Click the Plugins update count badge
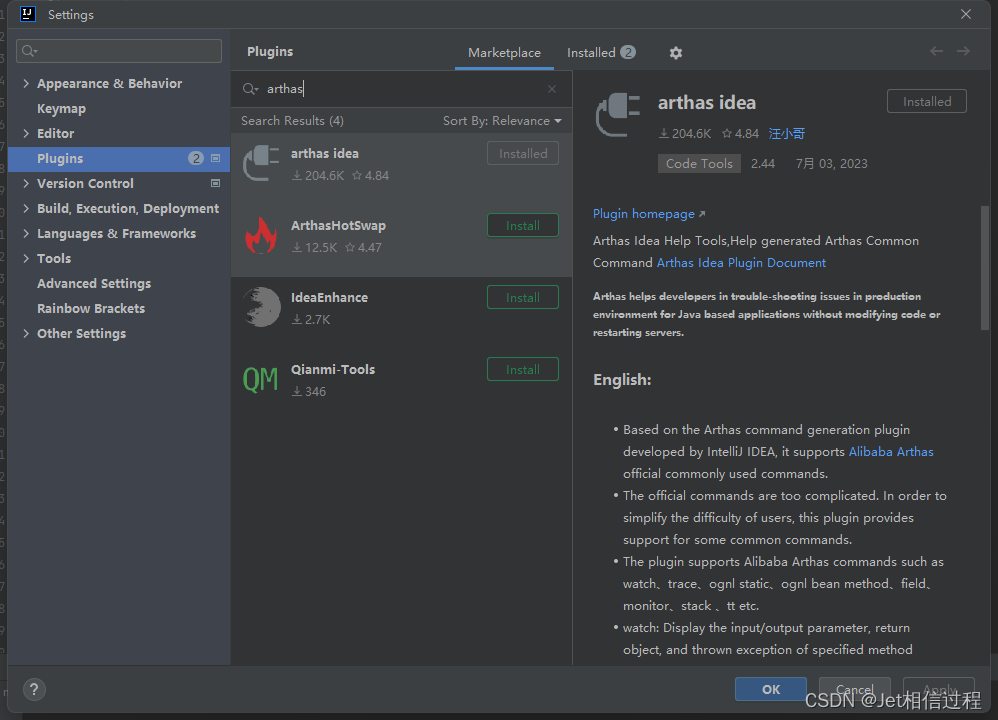 tap(195, 159)
